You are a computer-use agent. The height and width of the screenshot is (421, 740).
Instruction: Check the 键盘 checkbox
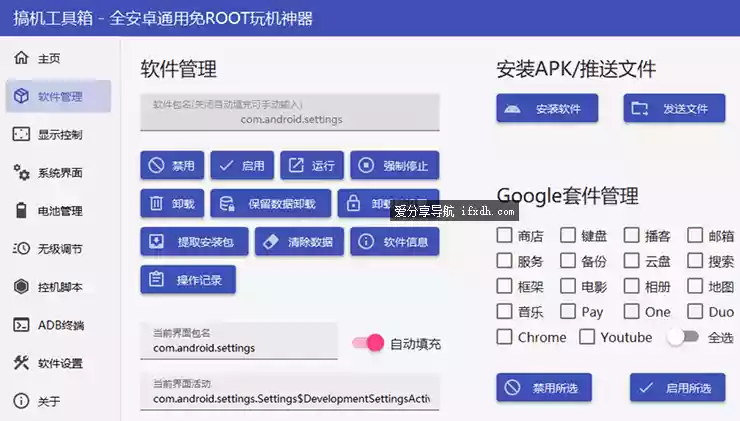click(x=568, y=235)
